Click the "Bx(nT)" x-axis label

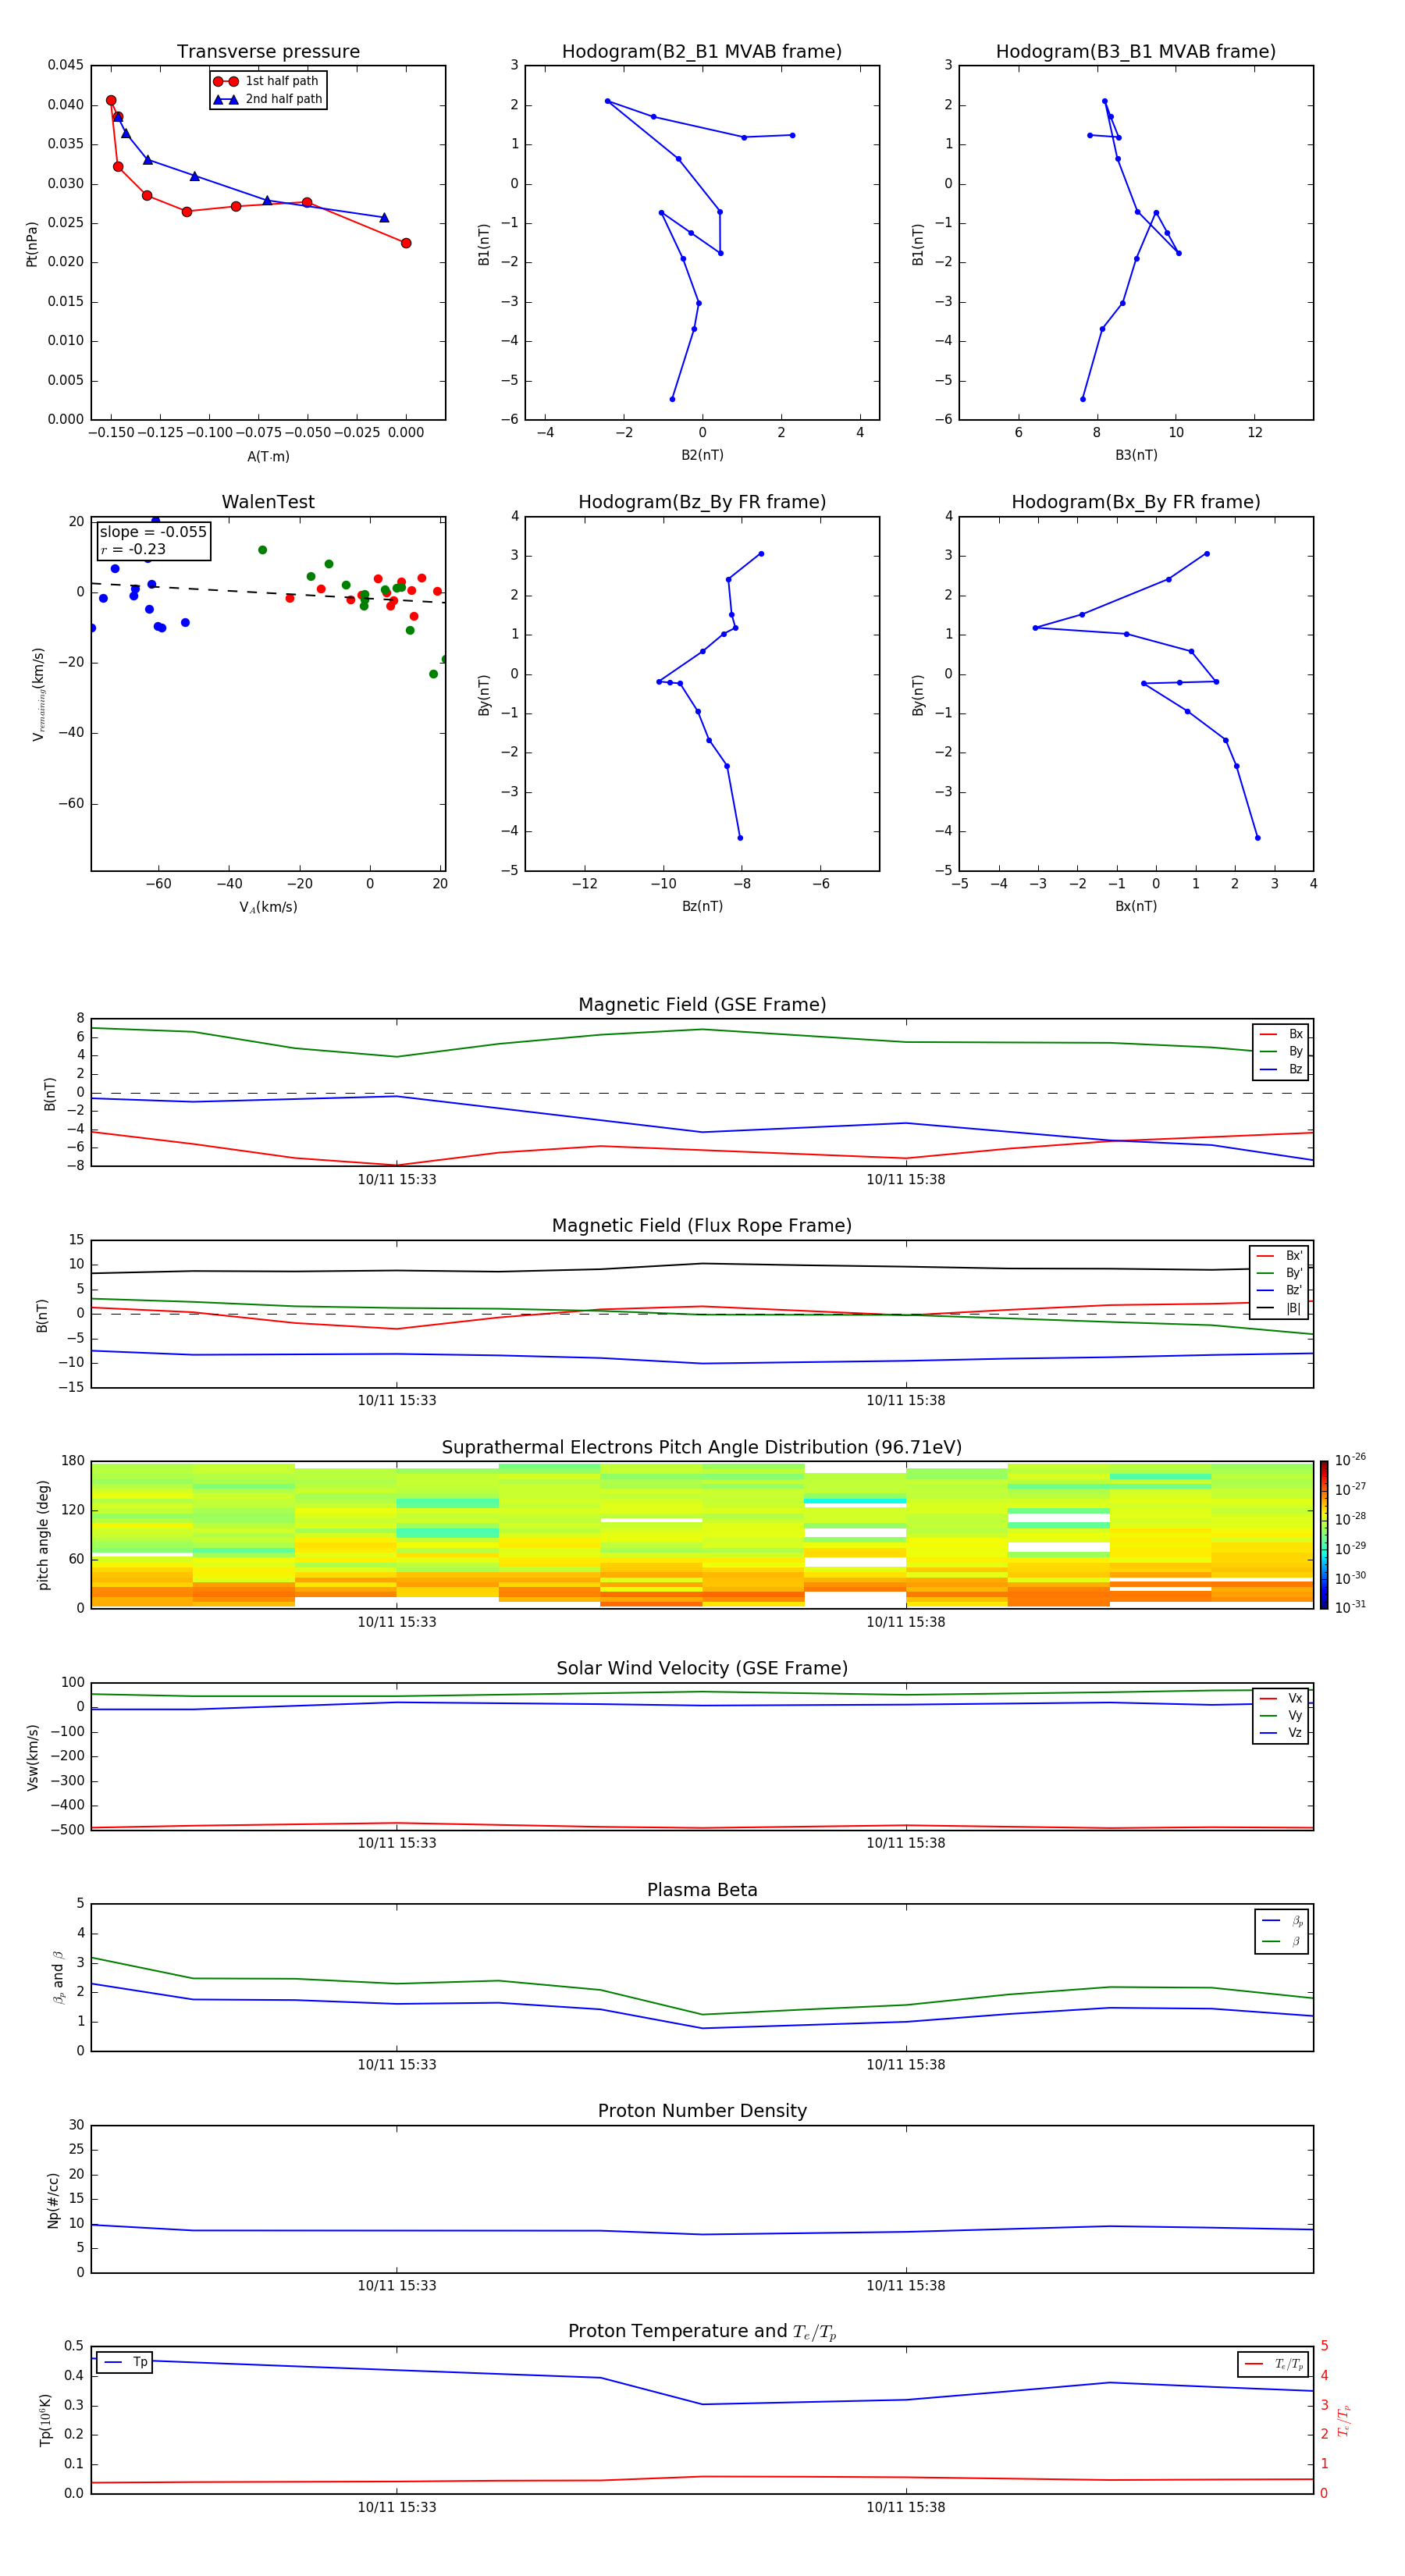coord(1136,906)
